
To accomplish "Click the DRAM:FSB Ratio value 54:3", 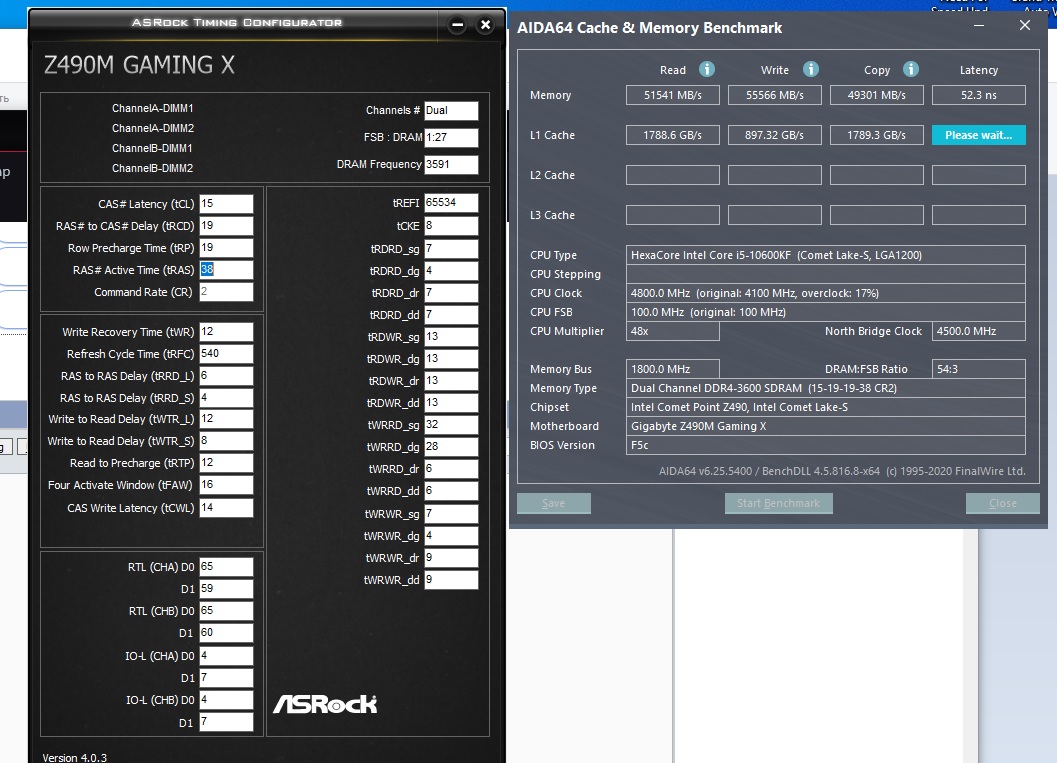I will [x=979, y=369].
